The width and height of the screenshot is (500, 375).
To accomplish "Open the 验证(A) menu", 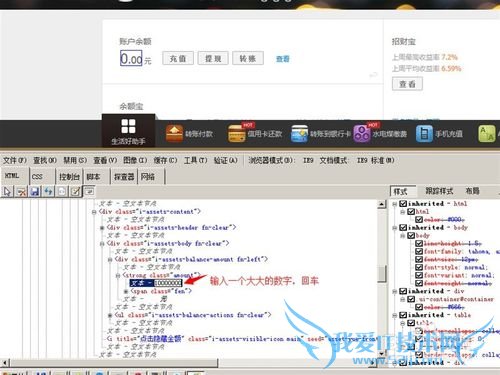I will click(226, 160).
